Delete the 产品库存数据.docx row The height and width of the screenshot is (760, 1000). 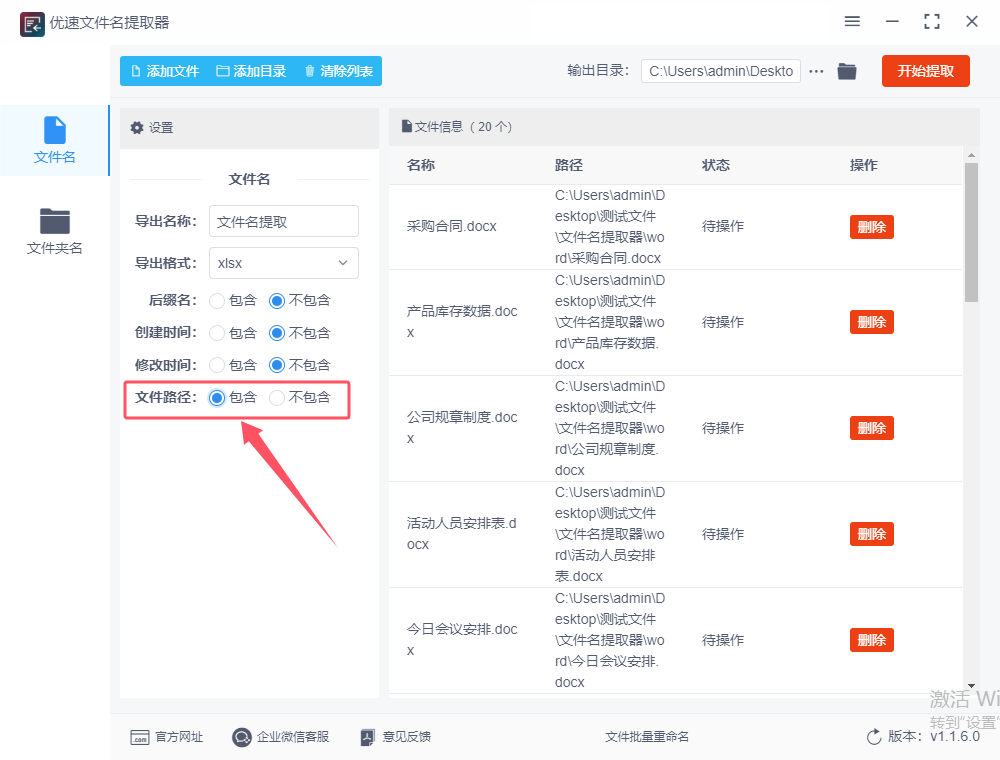click(871, 322)
